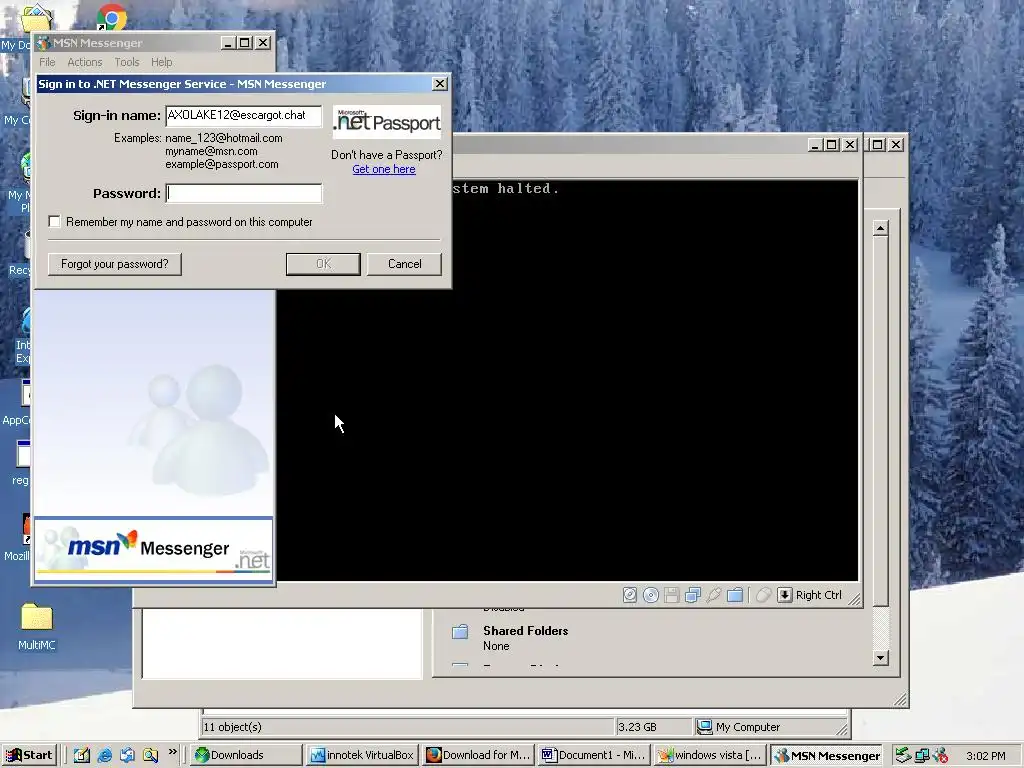
Task: Click the first system tray icon
Action: click(x=903, y=755)
